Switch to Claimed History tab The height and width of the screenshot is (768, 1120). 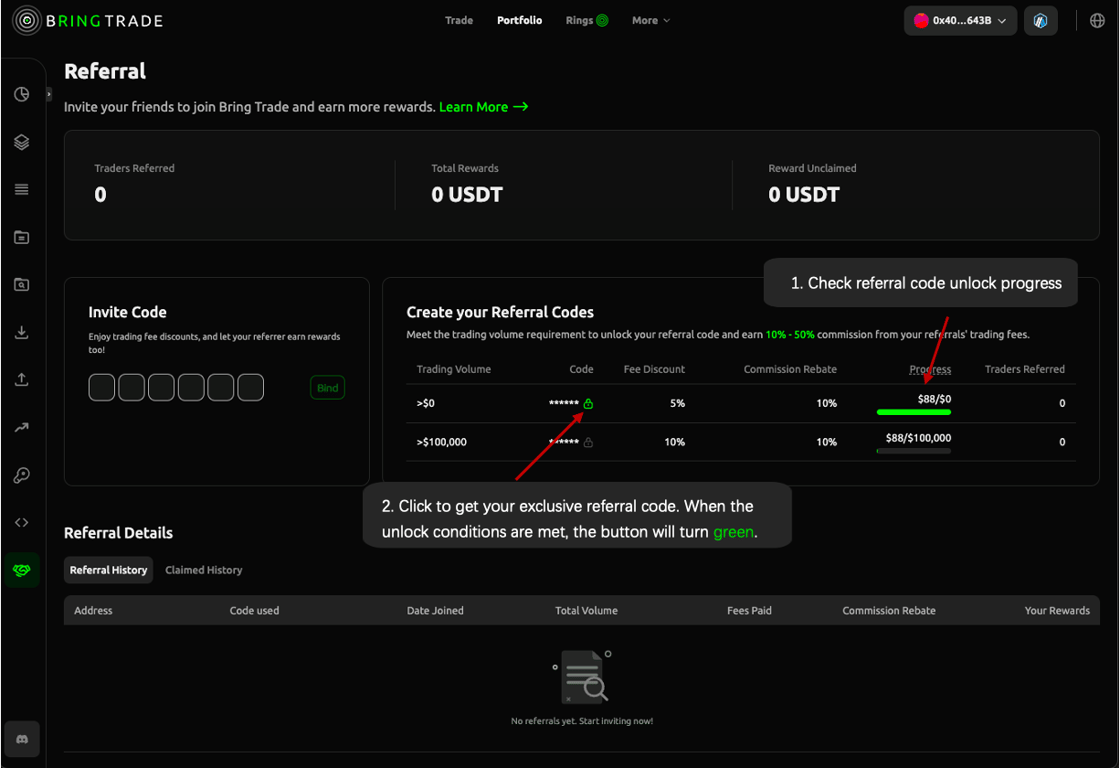[204, 570]
